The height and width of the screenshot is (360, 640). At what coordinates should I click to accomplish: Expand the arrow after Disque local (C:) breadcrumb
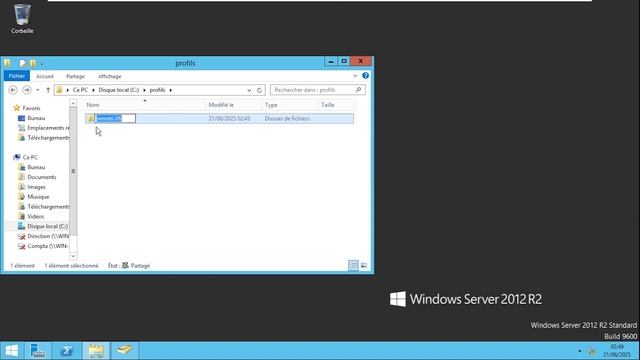tap(144, 90)
